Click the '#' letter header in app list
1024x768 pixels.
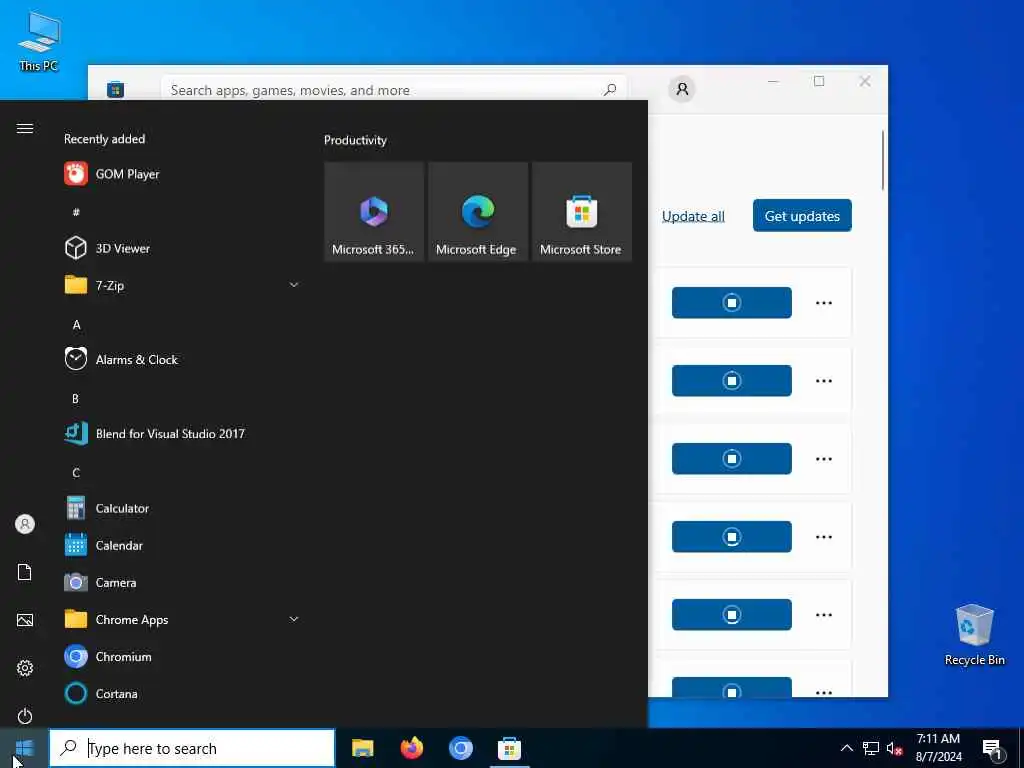click(76, 212)
